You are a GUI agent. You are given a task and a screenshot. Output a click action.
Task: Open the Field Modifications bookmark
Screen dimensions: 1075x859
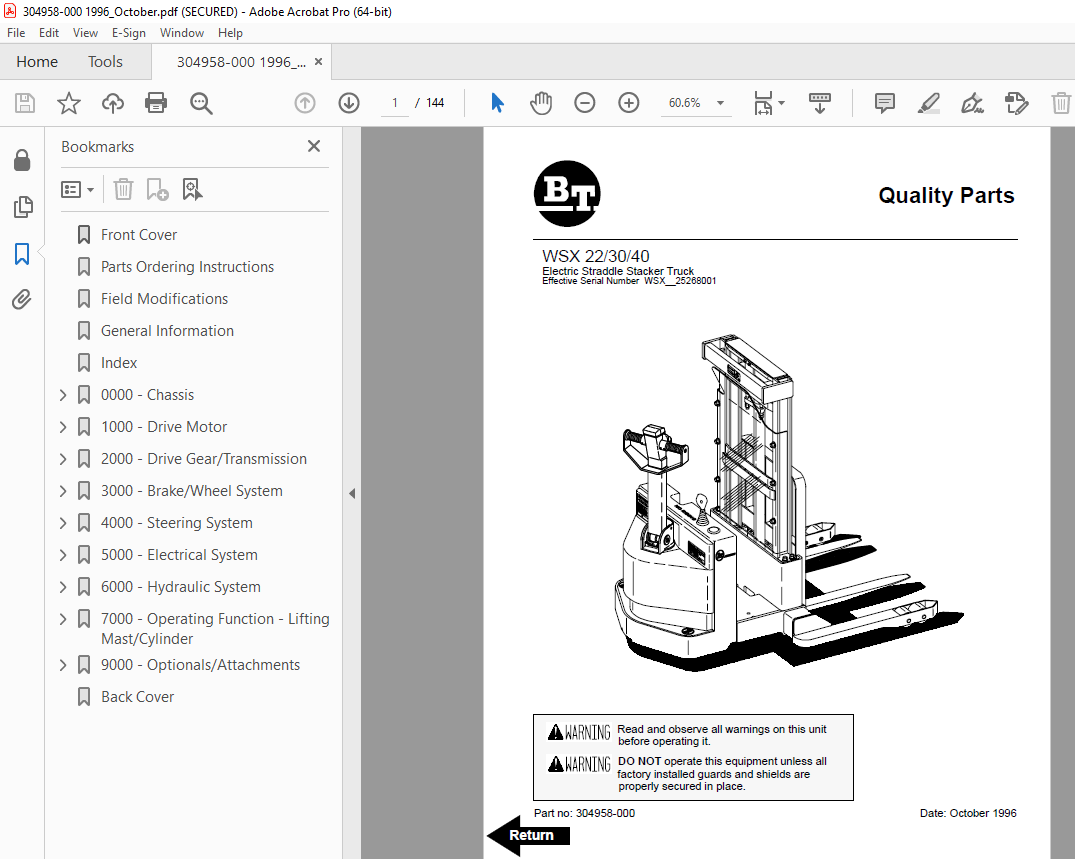pyautogui.click(x=164, y=299)
